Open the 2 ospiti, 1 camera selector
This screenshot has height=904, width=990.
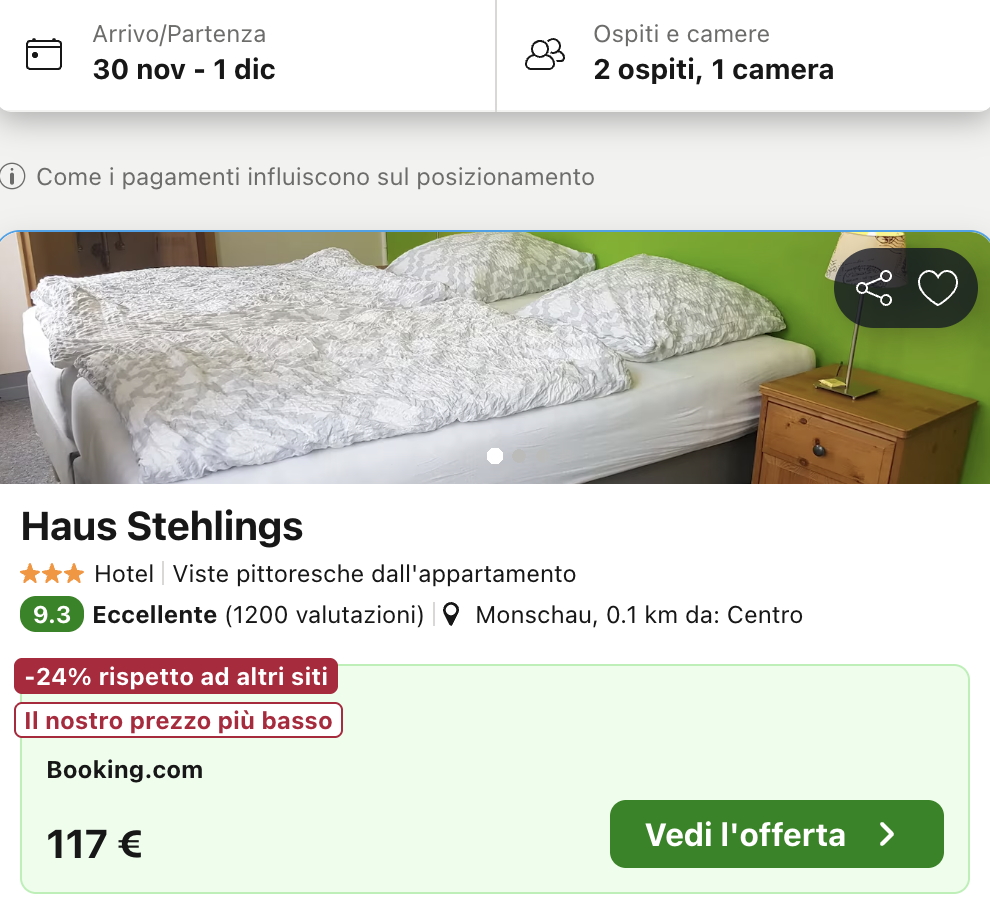[x=713, y=69]
